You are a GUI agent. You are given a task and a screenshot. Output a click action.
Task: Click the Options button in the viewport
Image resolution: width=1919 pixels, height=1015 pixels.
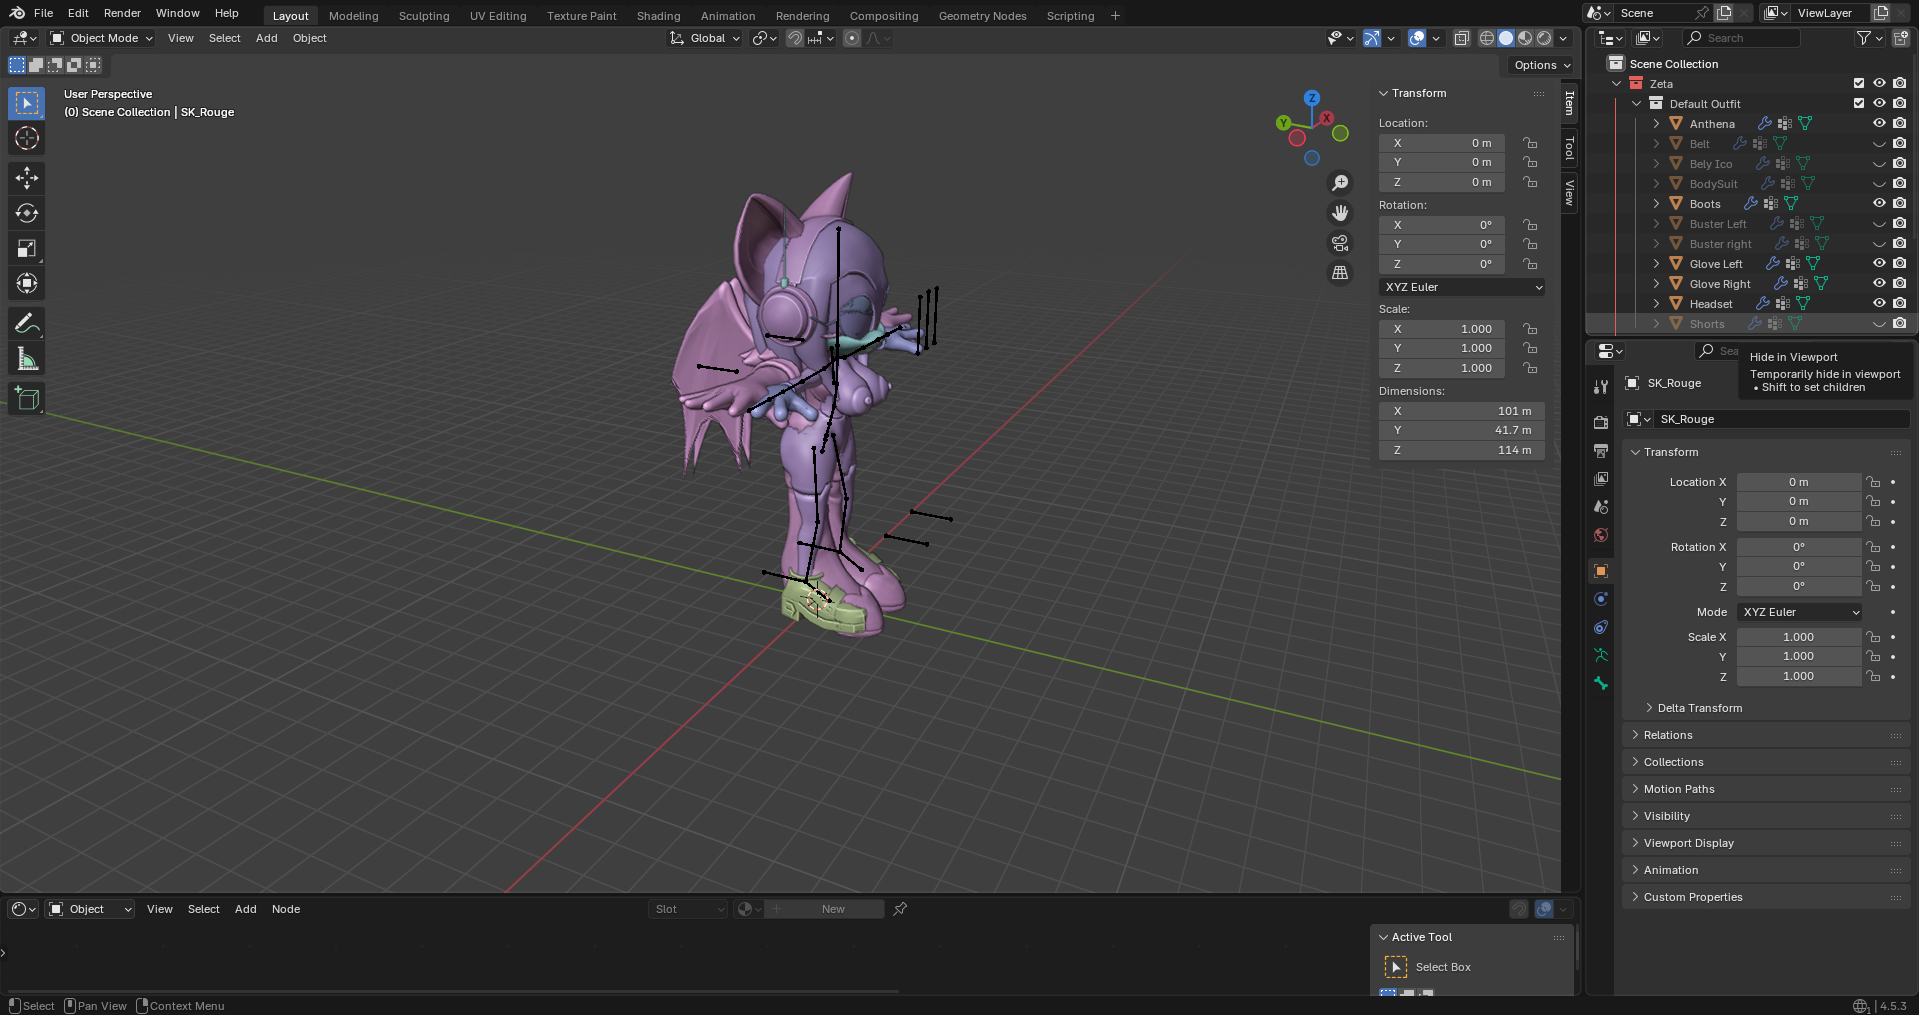click(x=1542, y=65)
